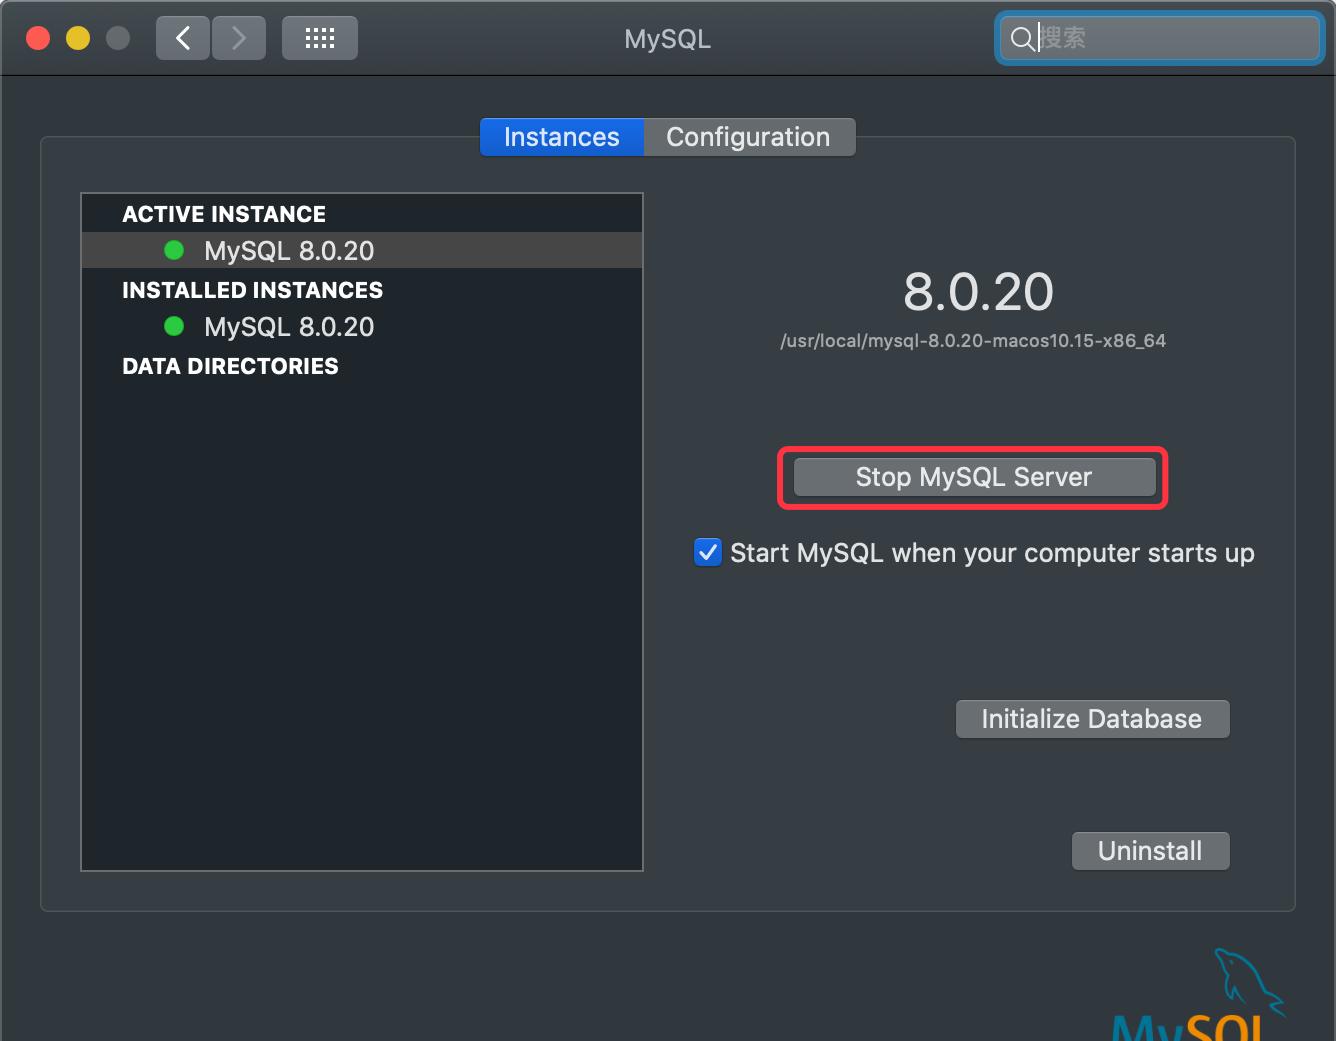This screenshot has height=1041, width=1336.
Task: Show all preferences via the grid icon
Action: tap(320, 39)
